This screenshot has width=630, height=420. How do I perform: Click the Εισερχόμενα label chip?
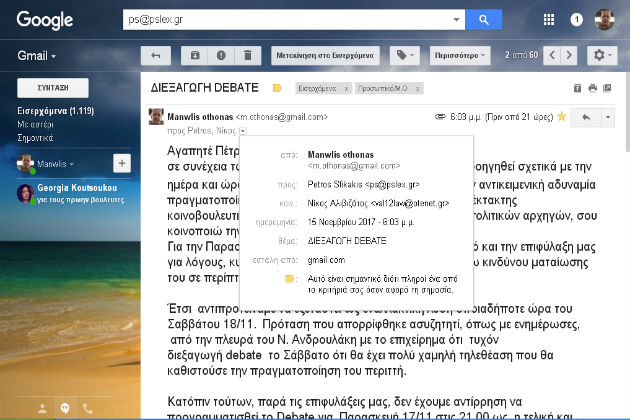pos(317,88)
